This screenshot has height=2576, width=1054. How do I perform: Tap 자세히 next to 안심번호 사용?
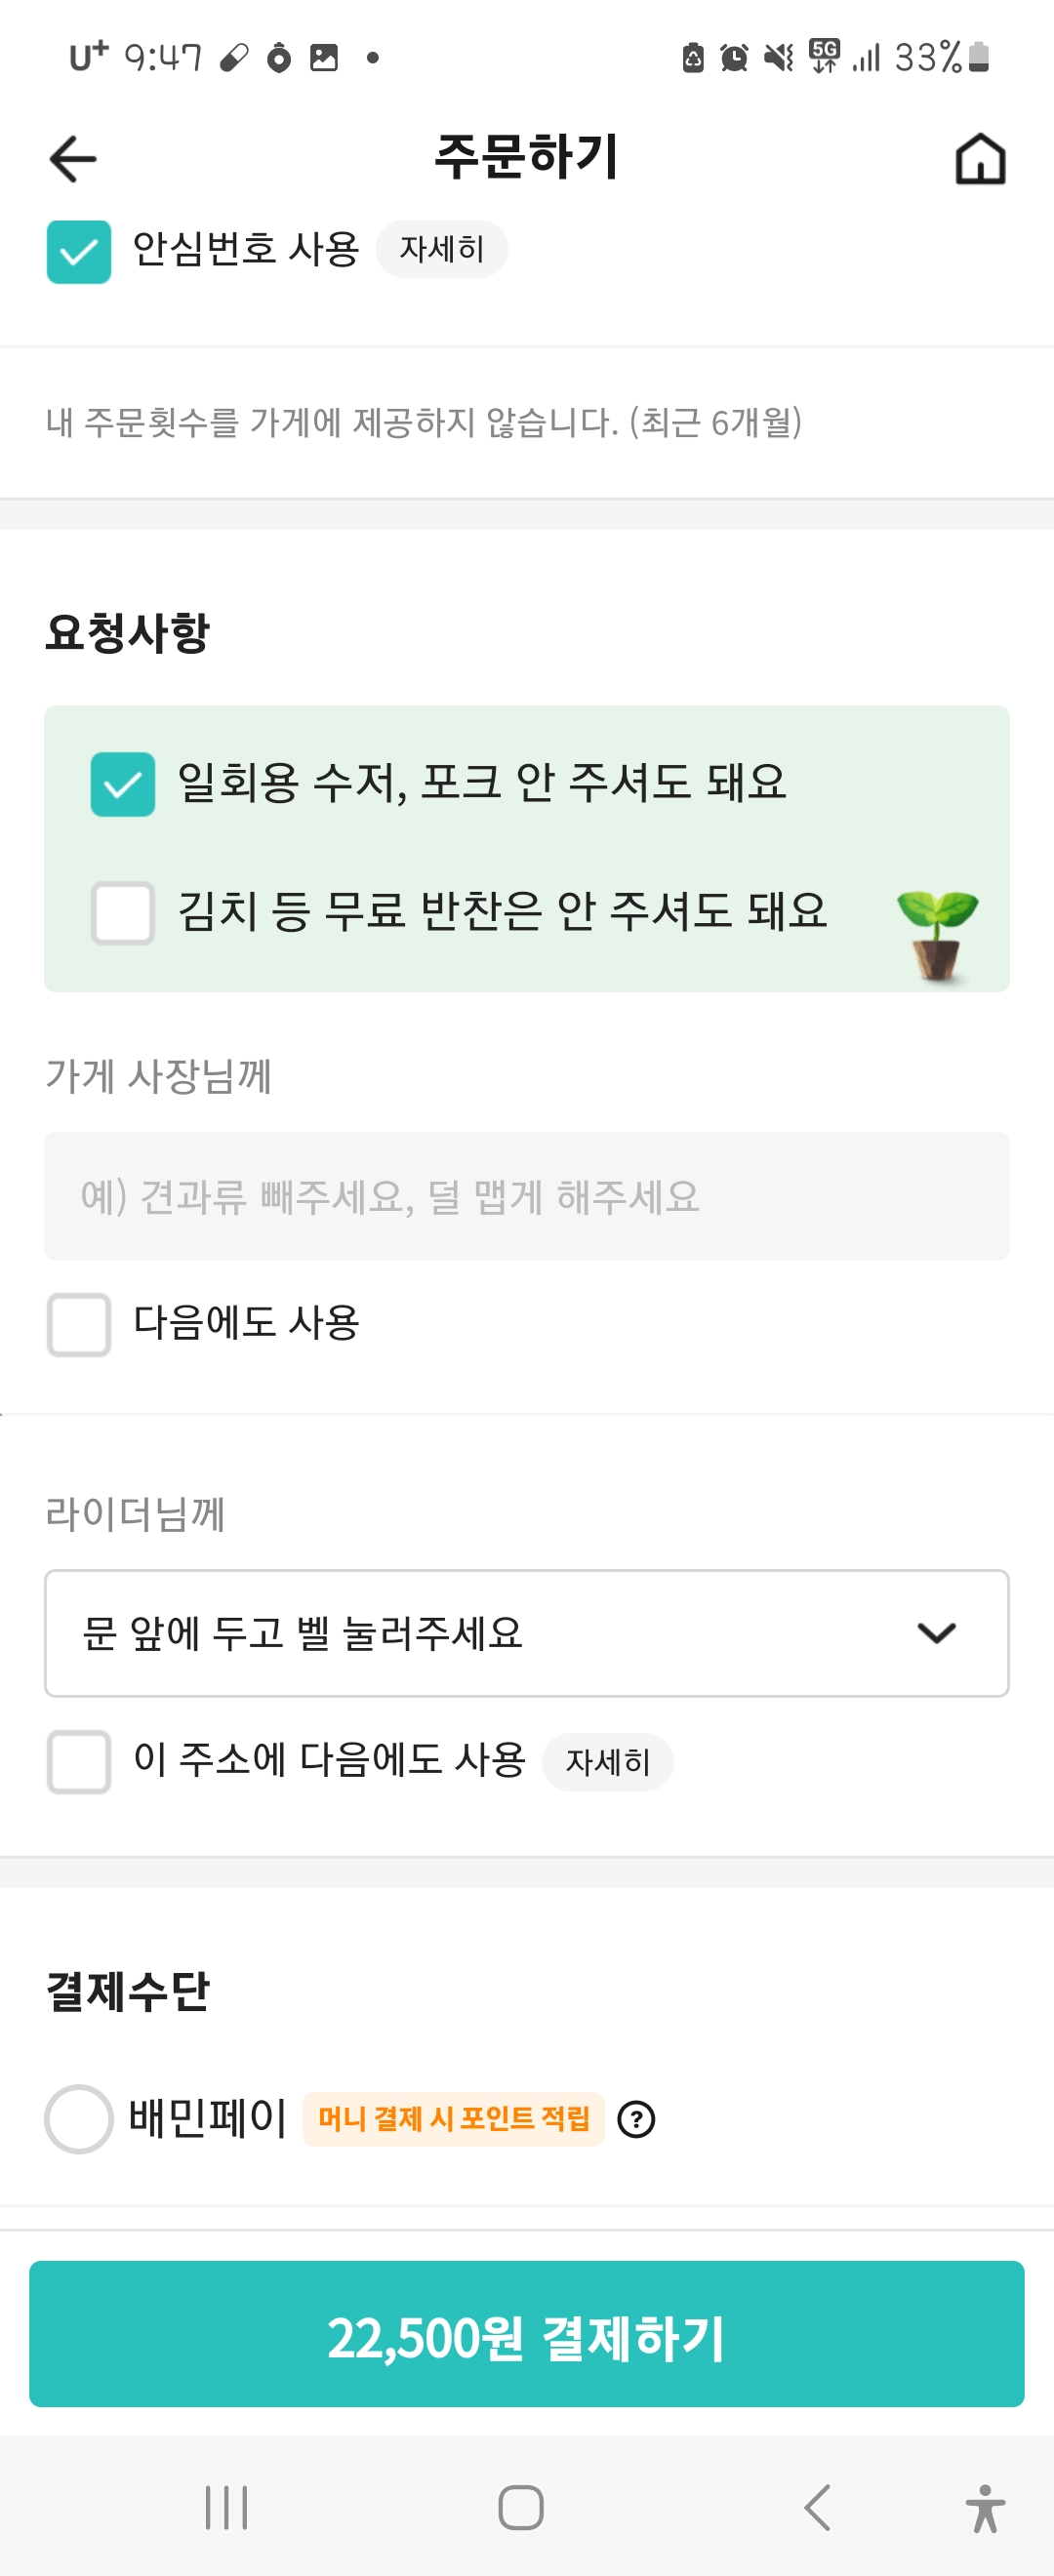tap(441, 249)
